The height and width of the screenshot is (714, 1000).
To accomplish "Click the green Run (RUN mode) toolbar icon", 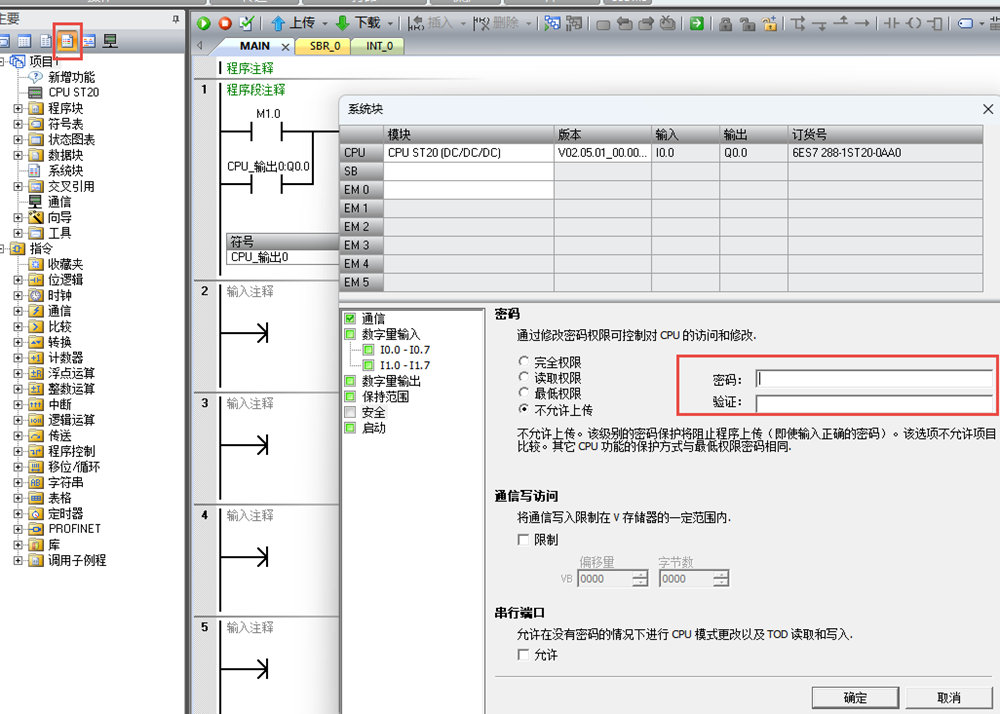I will (x=204, y=23).
